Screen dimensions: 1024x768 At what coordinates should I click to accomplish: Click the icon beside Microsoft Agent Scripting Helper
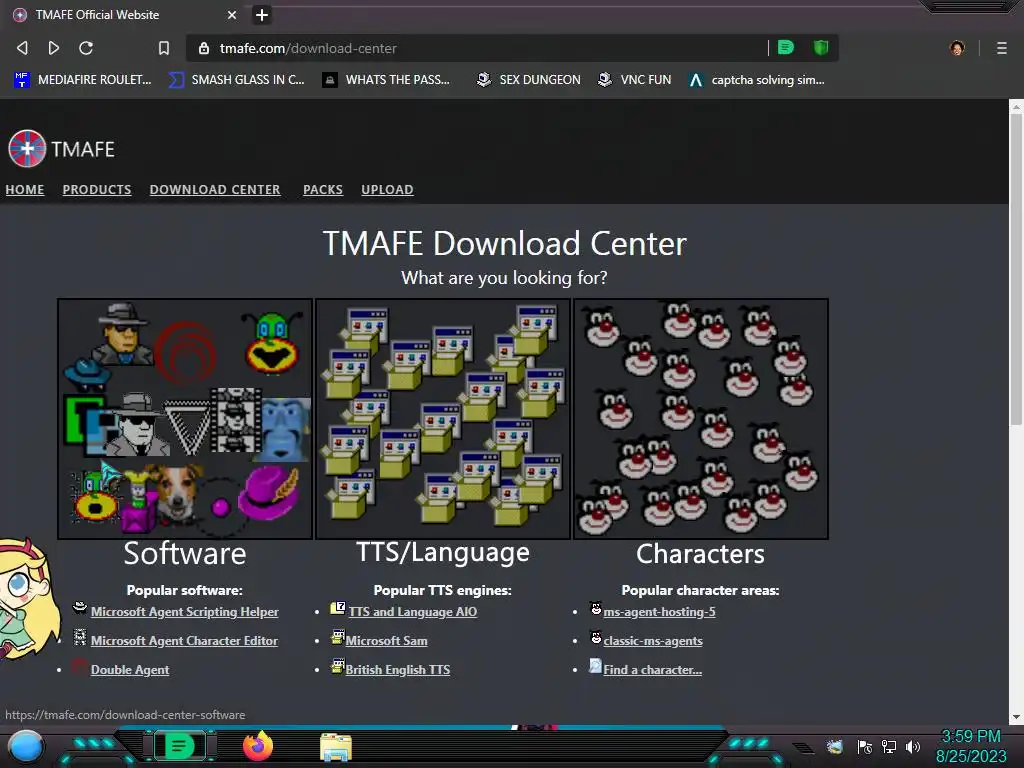(80, 608)
